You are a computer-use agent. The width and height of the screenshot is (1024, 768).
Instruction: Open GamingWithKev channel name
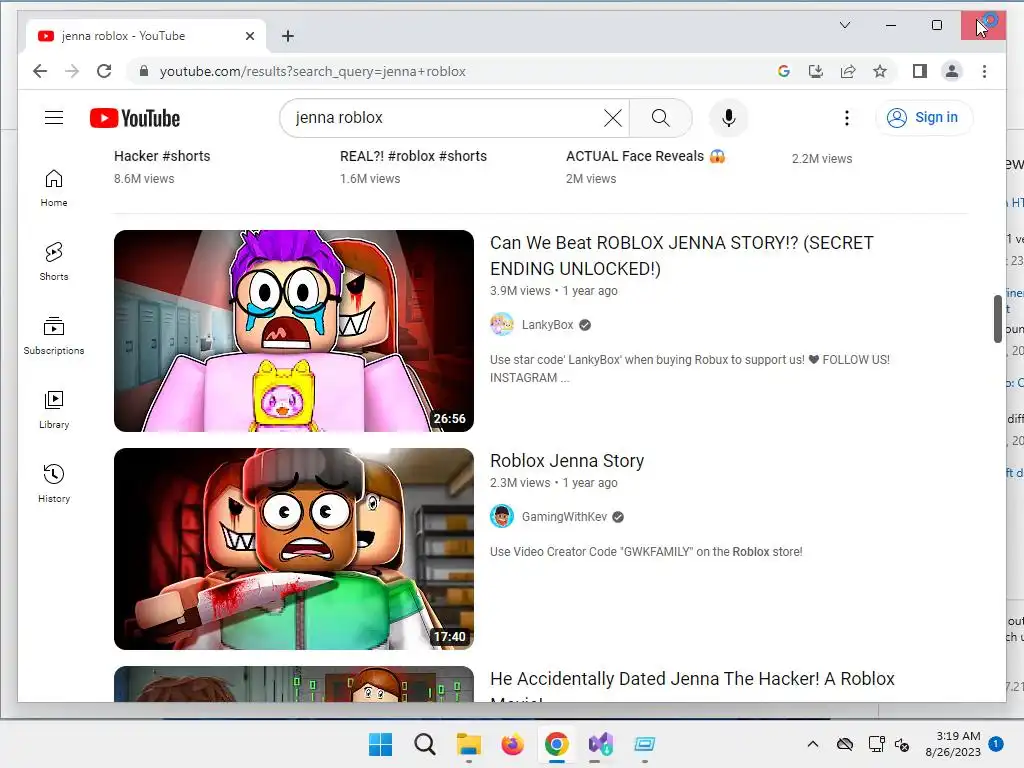564,517
